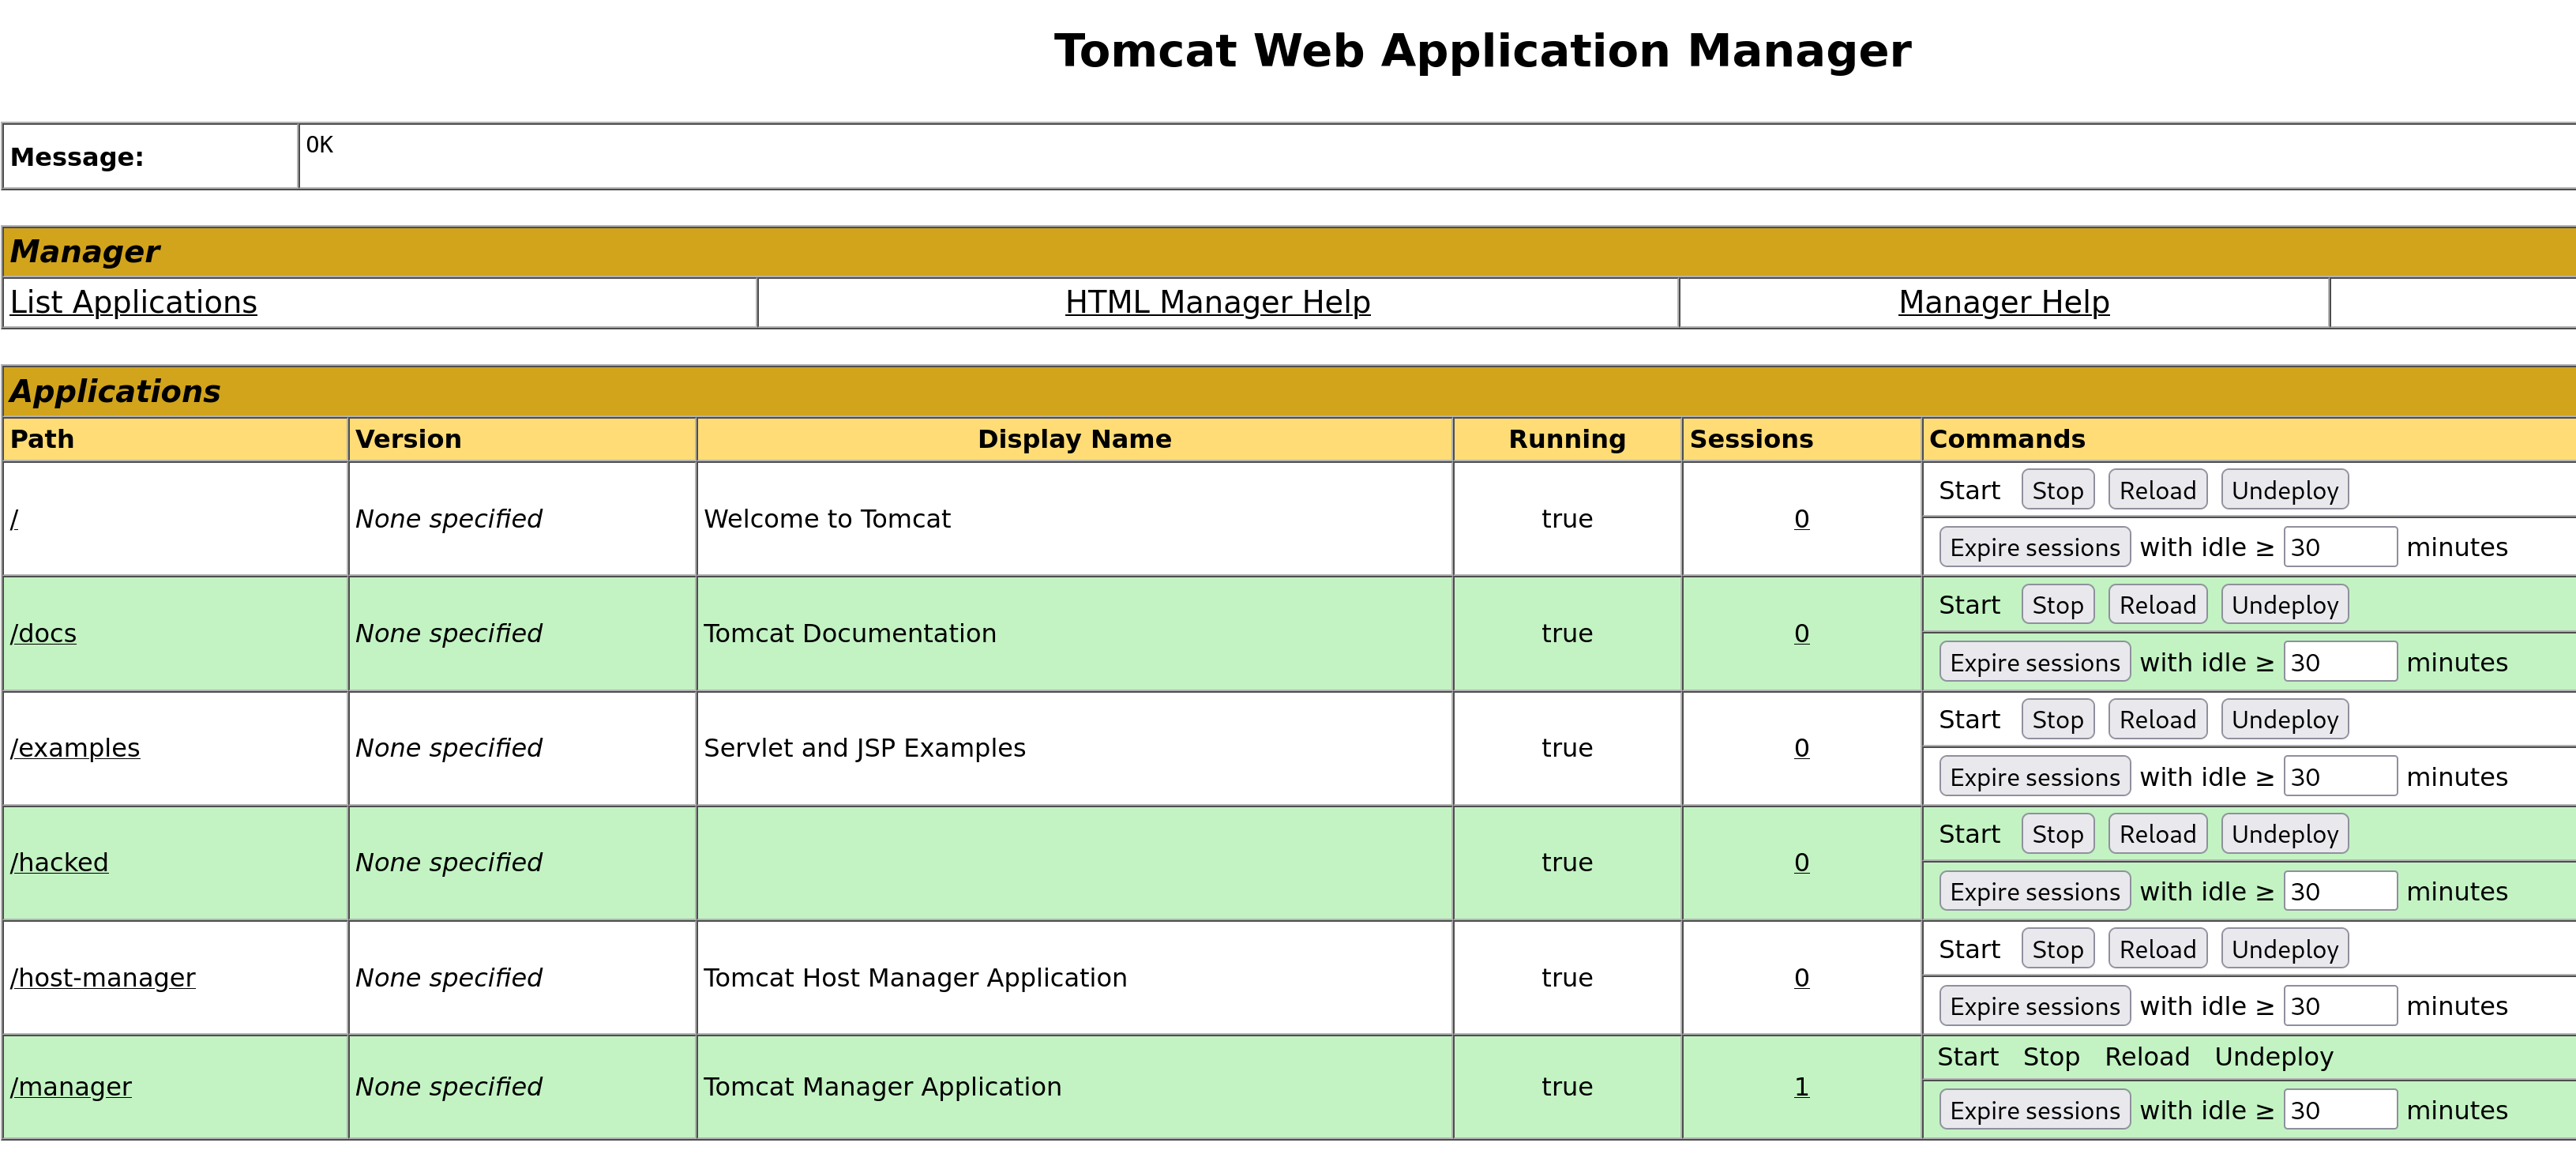Open the root / application path link
This screenshot has height=1154, width=2576.
point(14,519)
